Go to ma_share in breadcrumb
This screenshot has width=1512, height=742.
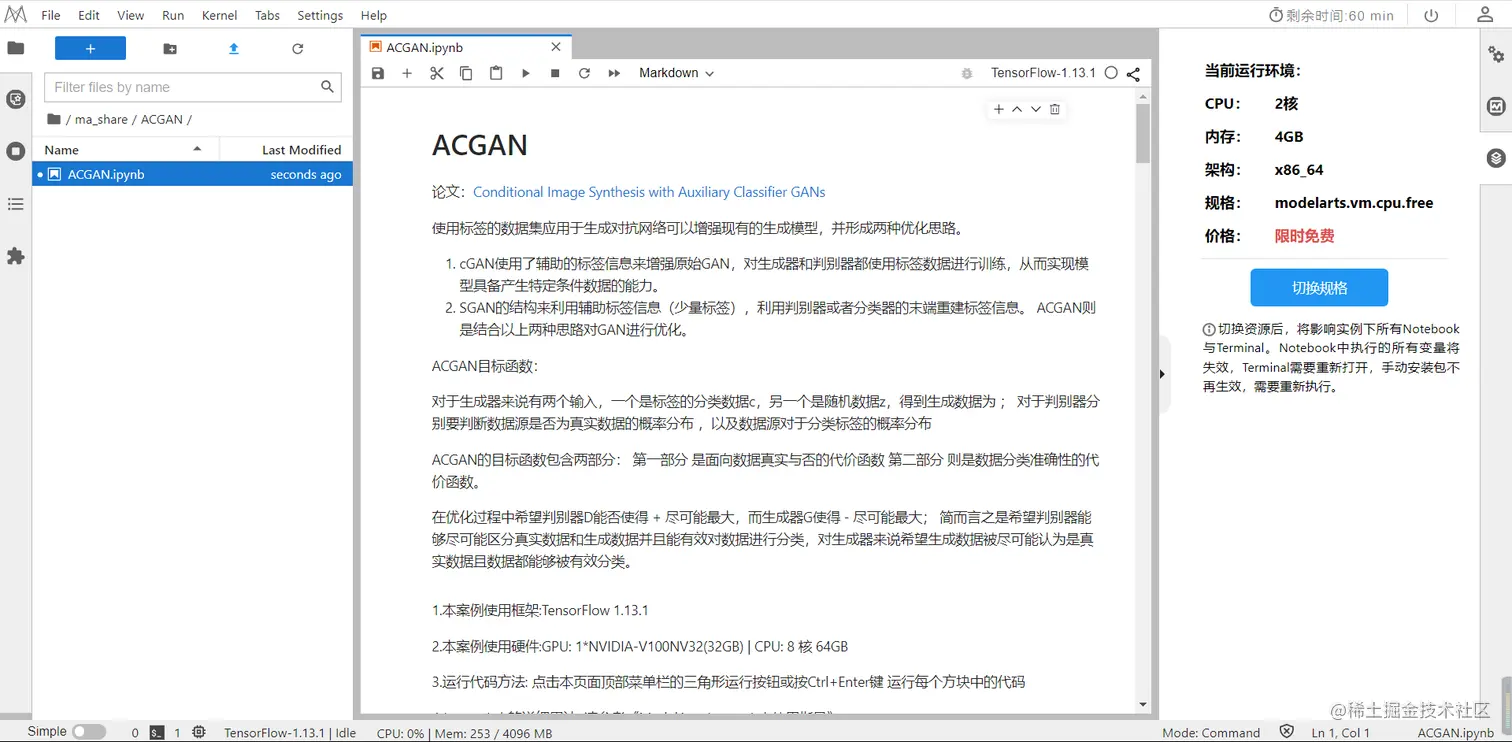(102, 119)
